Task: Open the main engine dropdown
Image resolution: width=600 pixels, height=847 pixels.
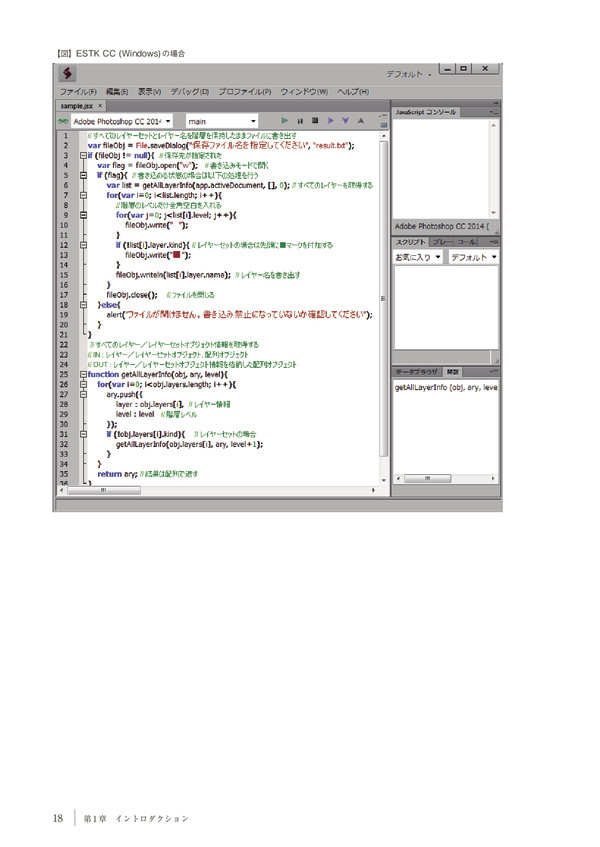Action: pos(222,121)
